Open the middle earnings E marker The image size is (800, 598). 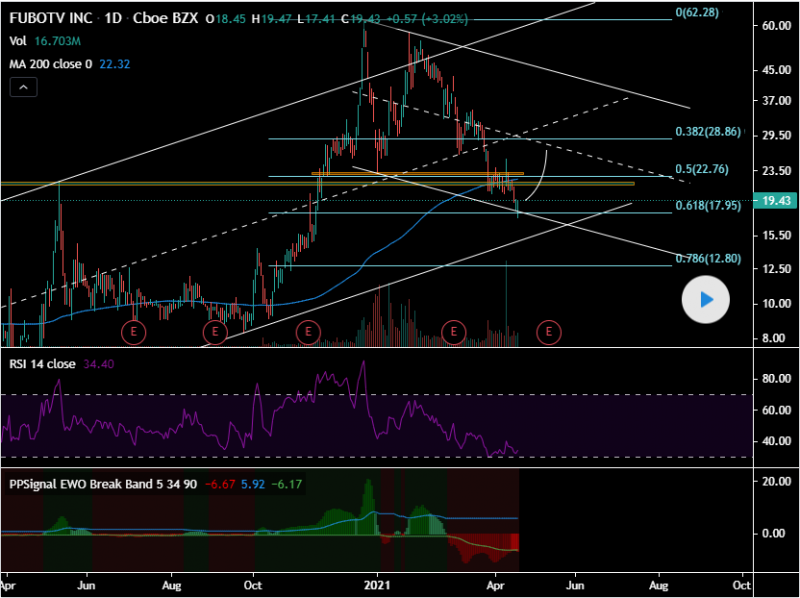coord(309,330)
